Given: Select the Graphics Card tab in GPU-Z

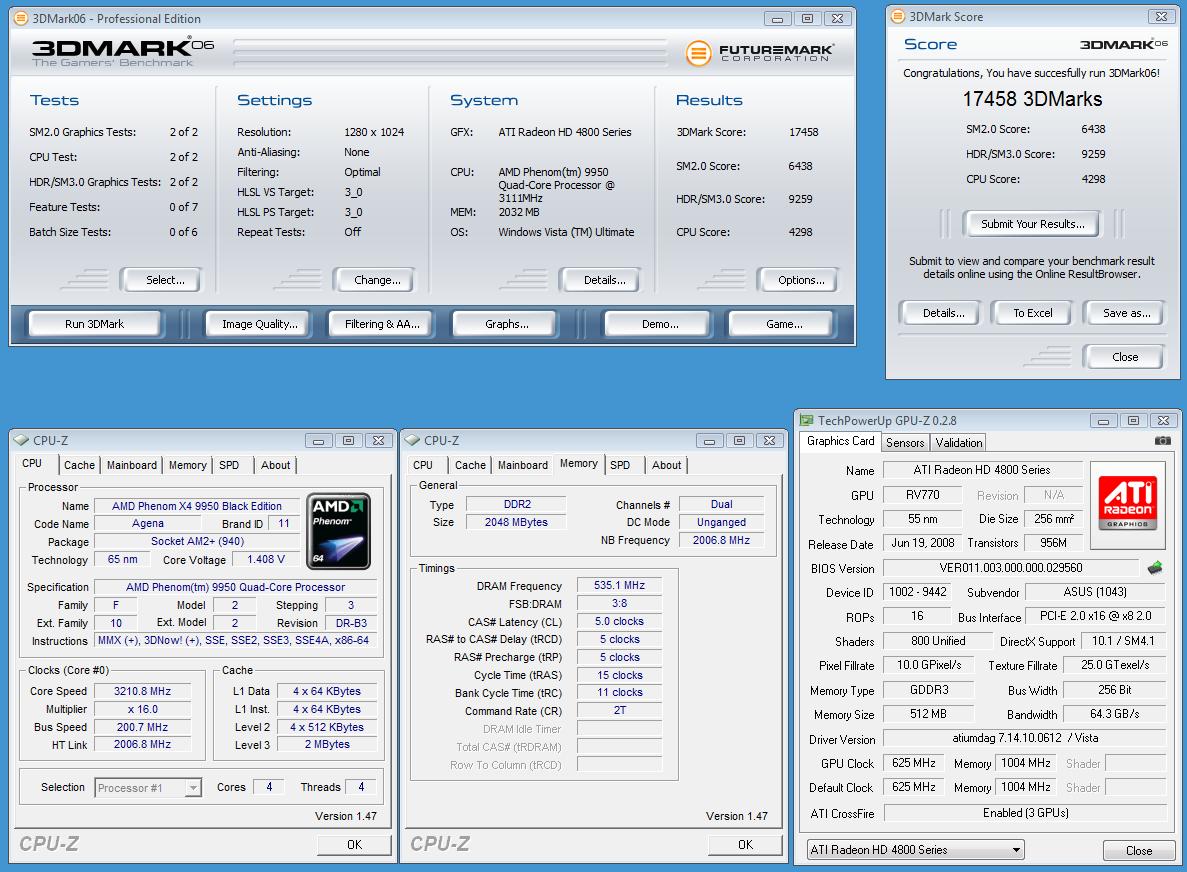Looking at the screenshot, I should [x=840, y=441].
